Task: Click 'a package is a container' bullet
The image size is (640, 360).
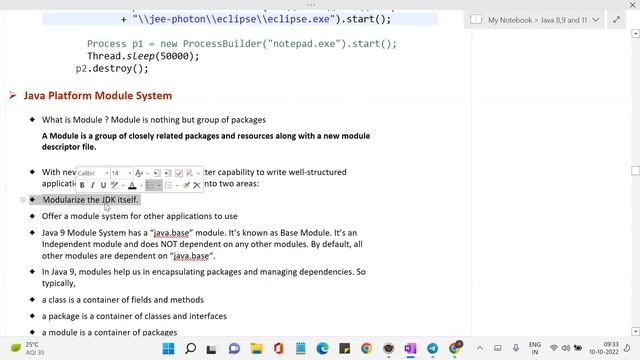Action: click(x=134, y=316)
